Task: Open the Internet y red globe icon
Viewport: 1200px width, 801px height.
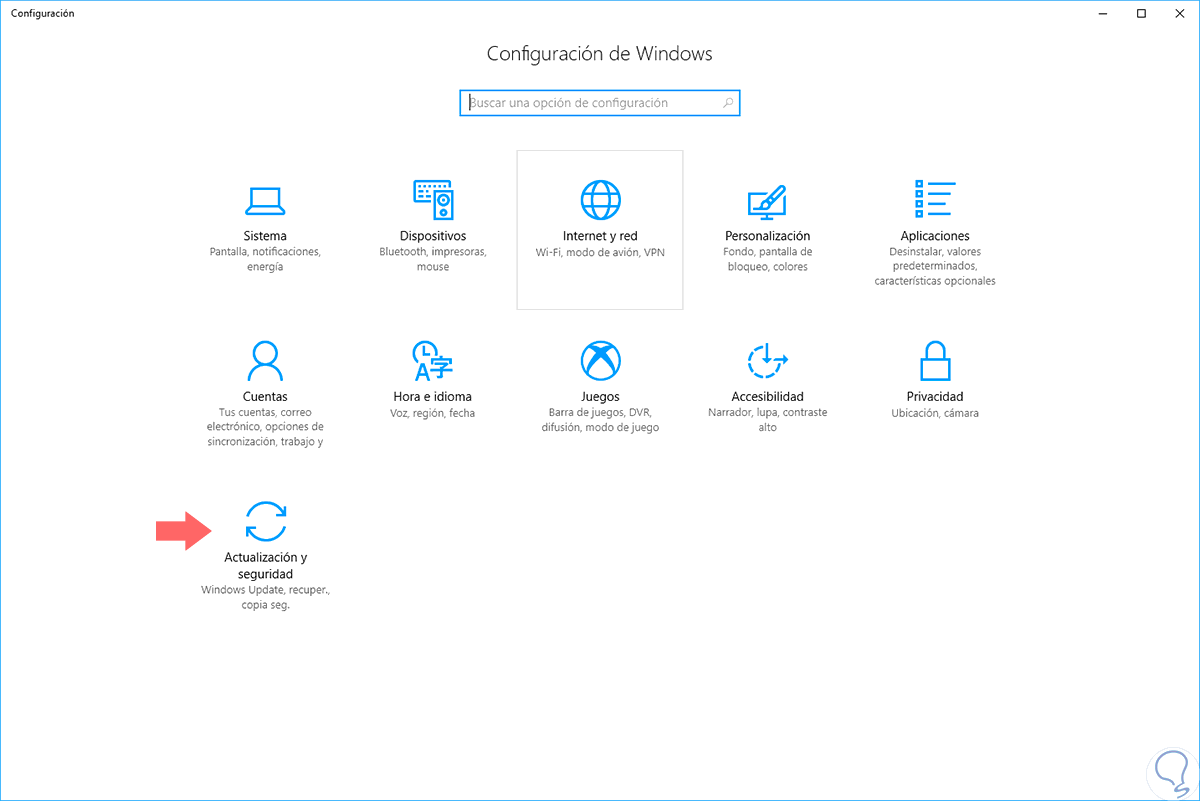Action: (x=600, y=200)
